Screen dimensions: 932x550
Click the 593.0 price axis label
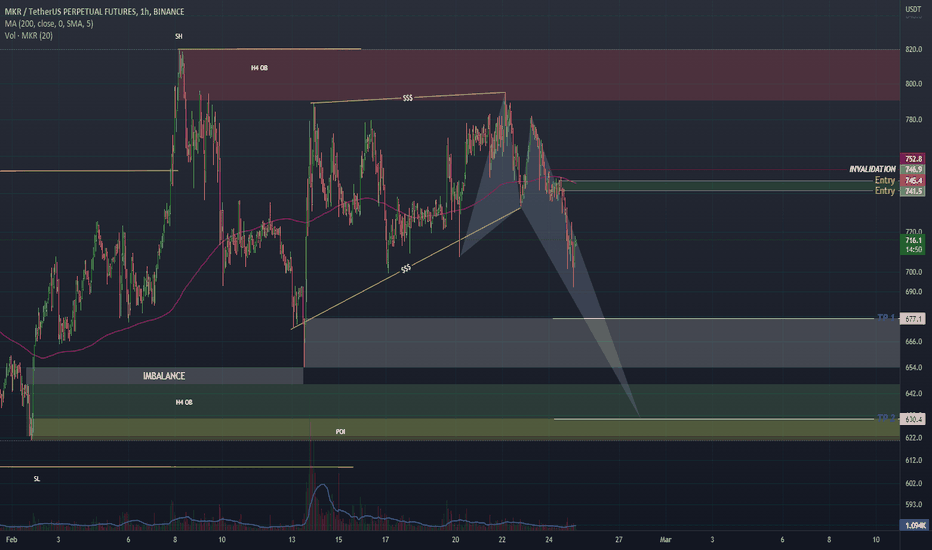coord(914,505)
